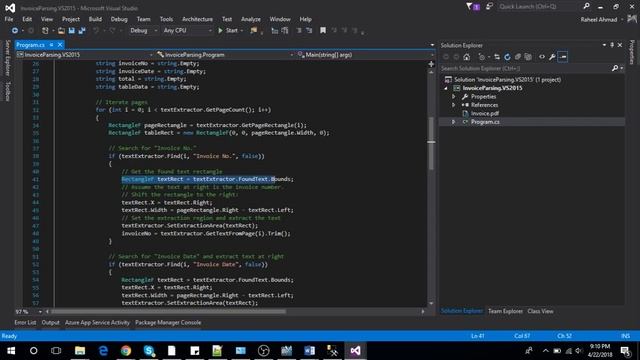This screenshot has width=640, height=360.
Task: Click the feedback icon in title bar
Action: (x=489, y=7)
